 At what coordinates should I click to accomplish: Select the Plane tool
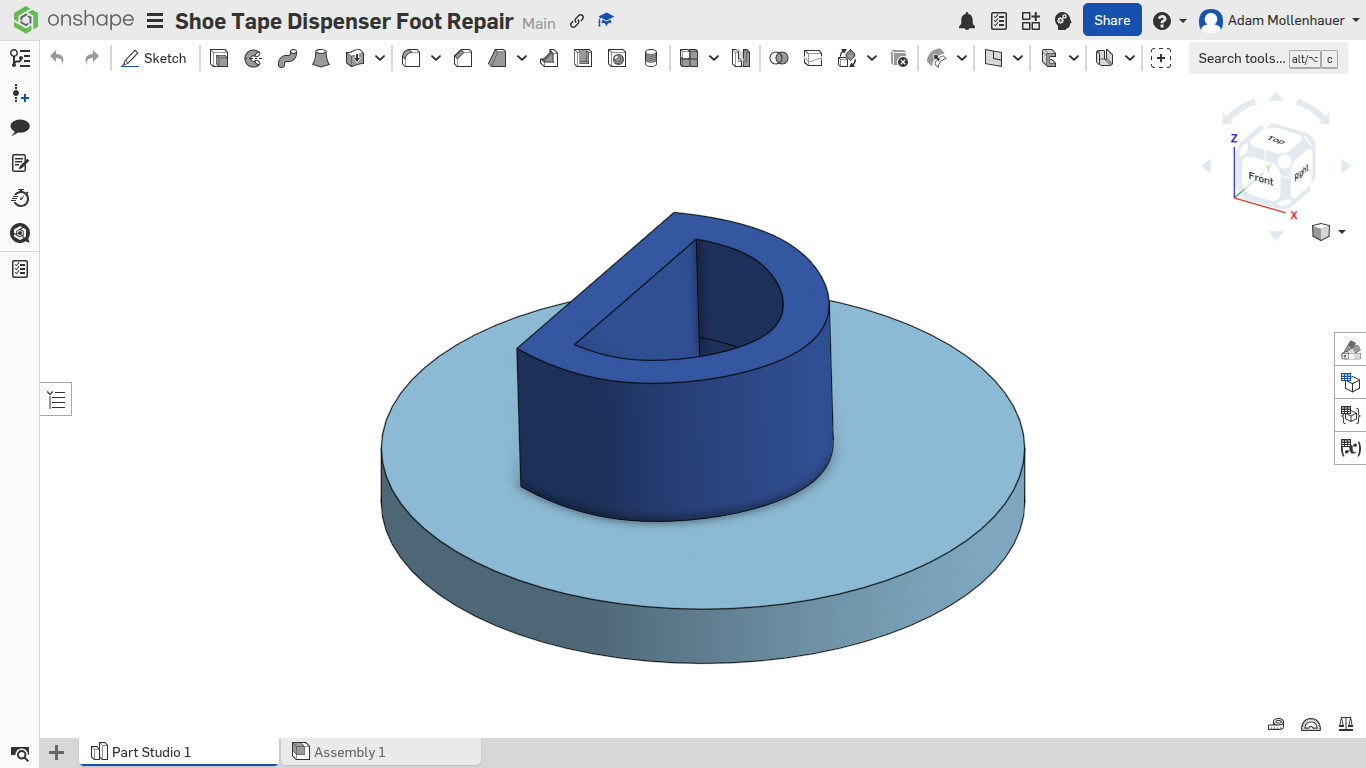[x=993, y=58]
